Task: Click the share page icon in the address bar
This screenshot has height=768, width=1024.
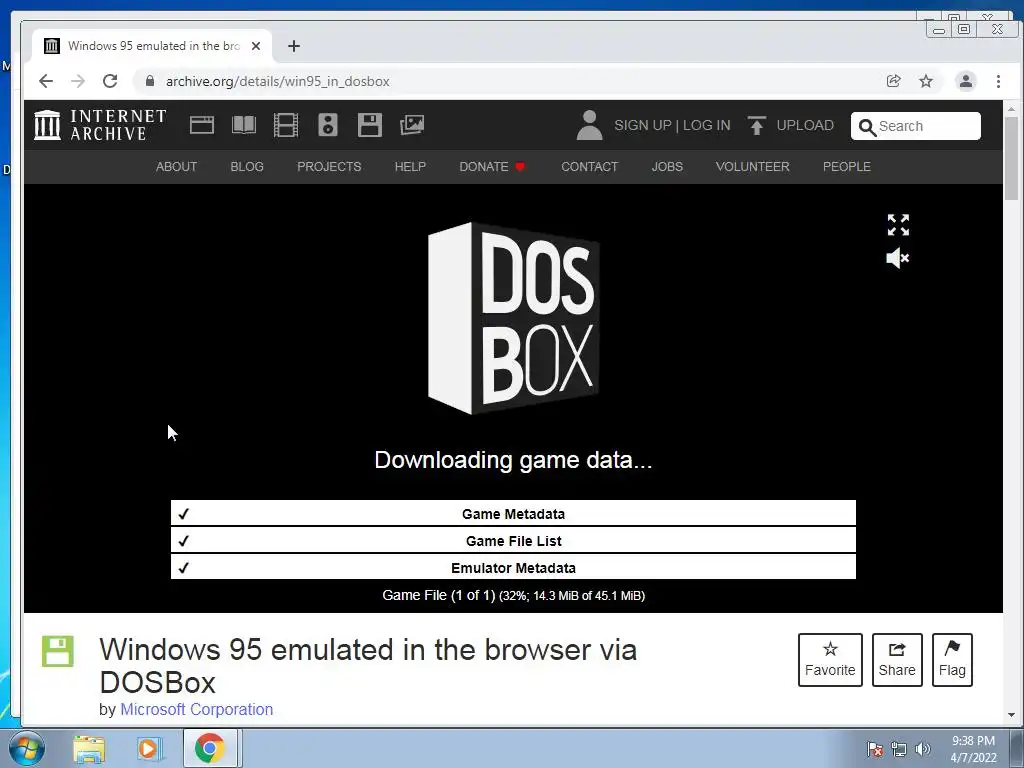Action: coord(893,81)
